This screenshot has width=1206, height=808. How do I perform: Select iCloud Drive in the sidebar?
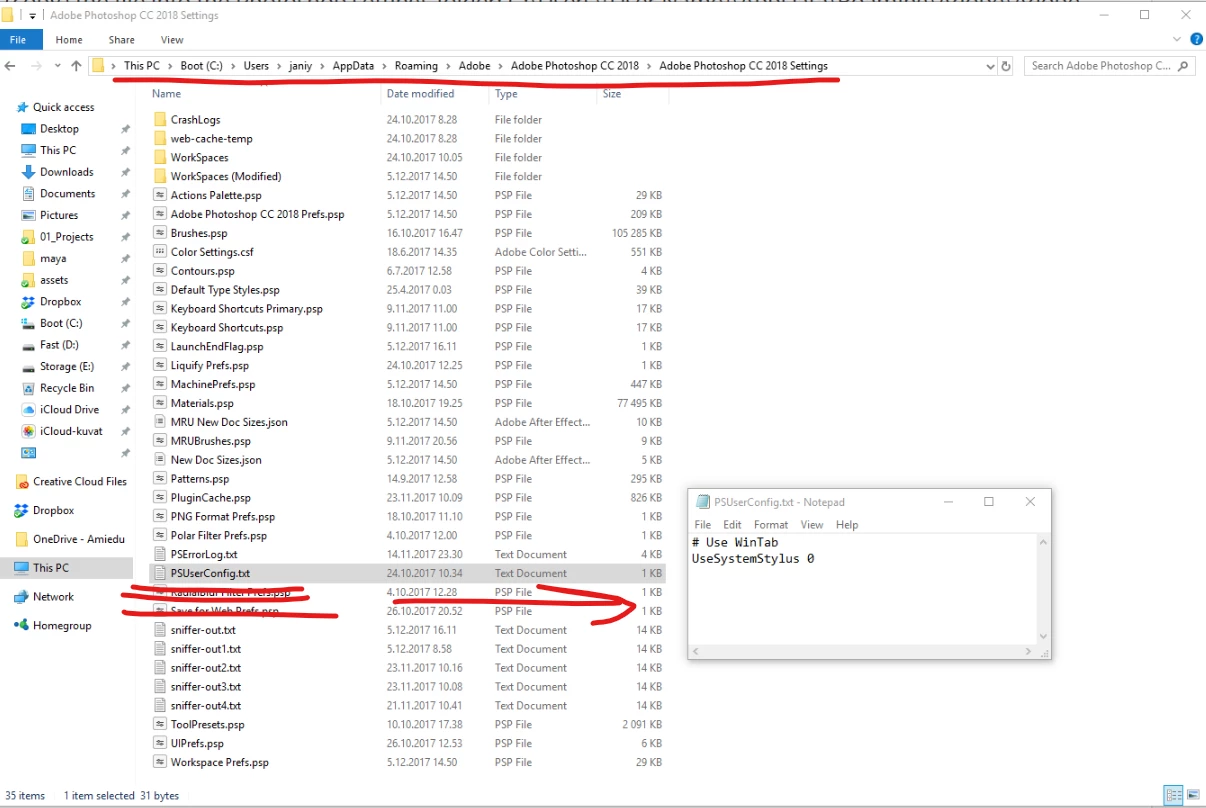click(69, 410)
